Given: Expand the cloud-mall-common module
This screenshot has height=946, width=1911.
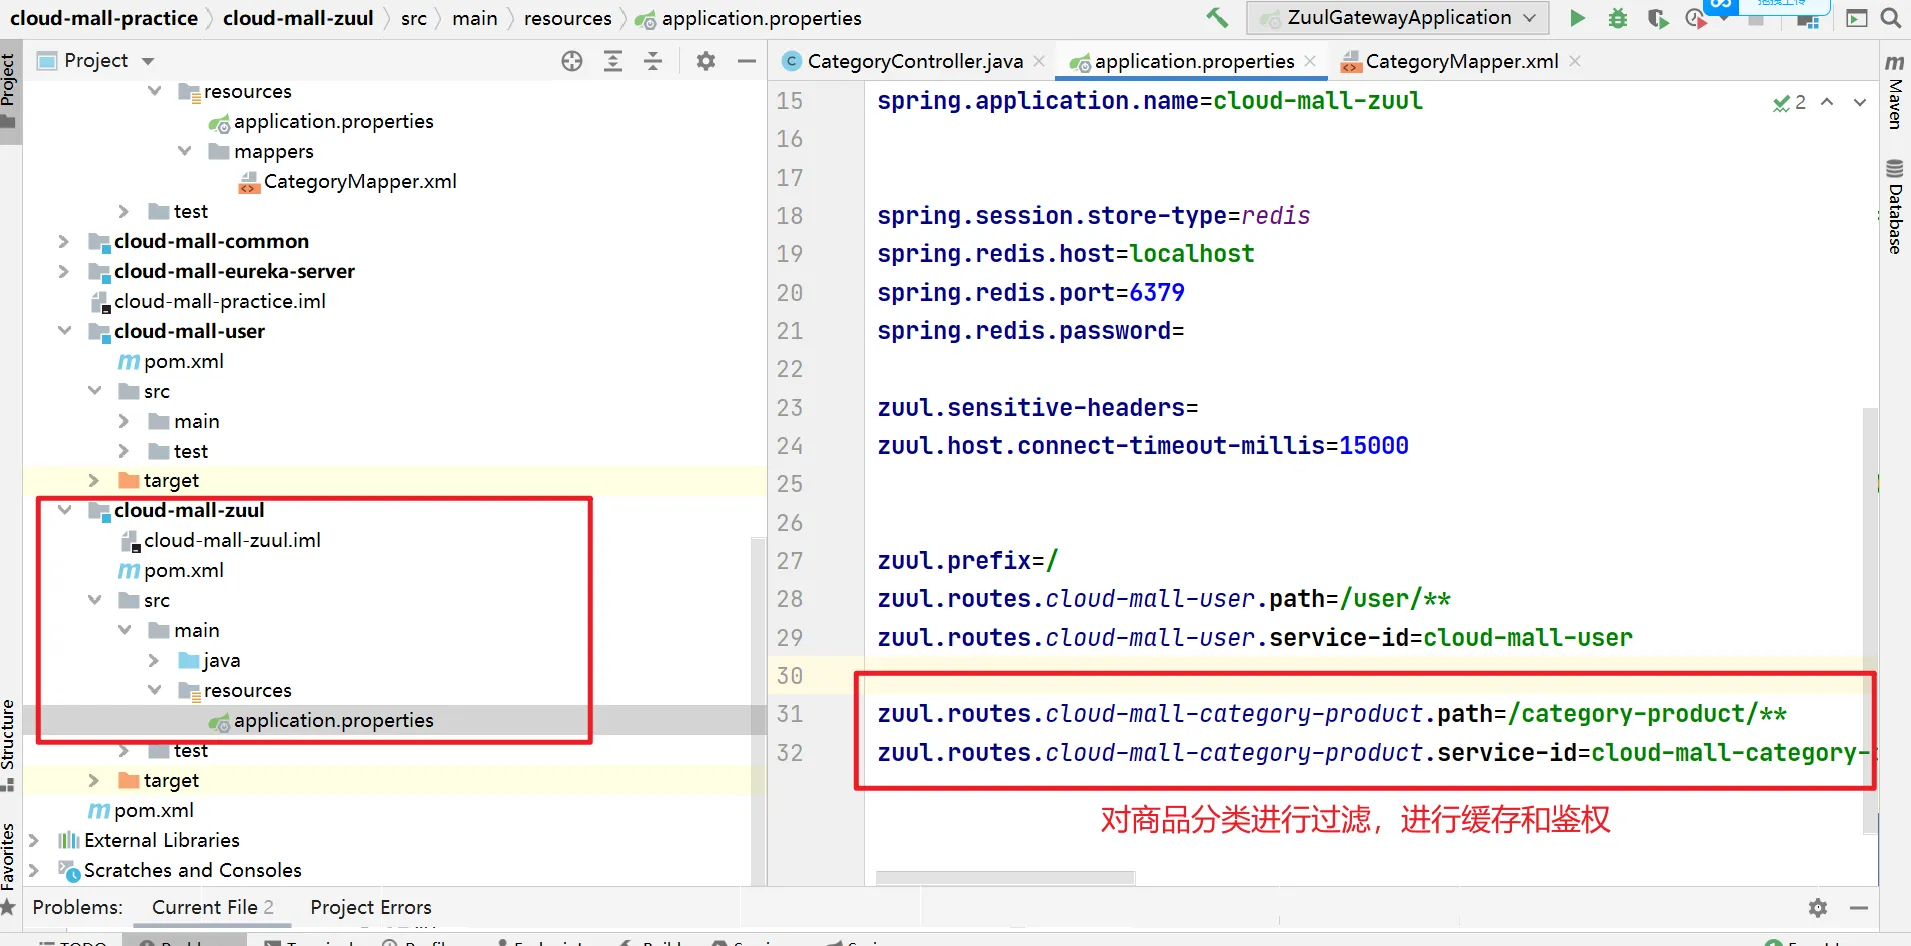Looking at the screenshot, I should [x=64, y=241].
